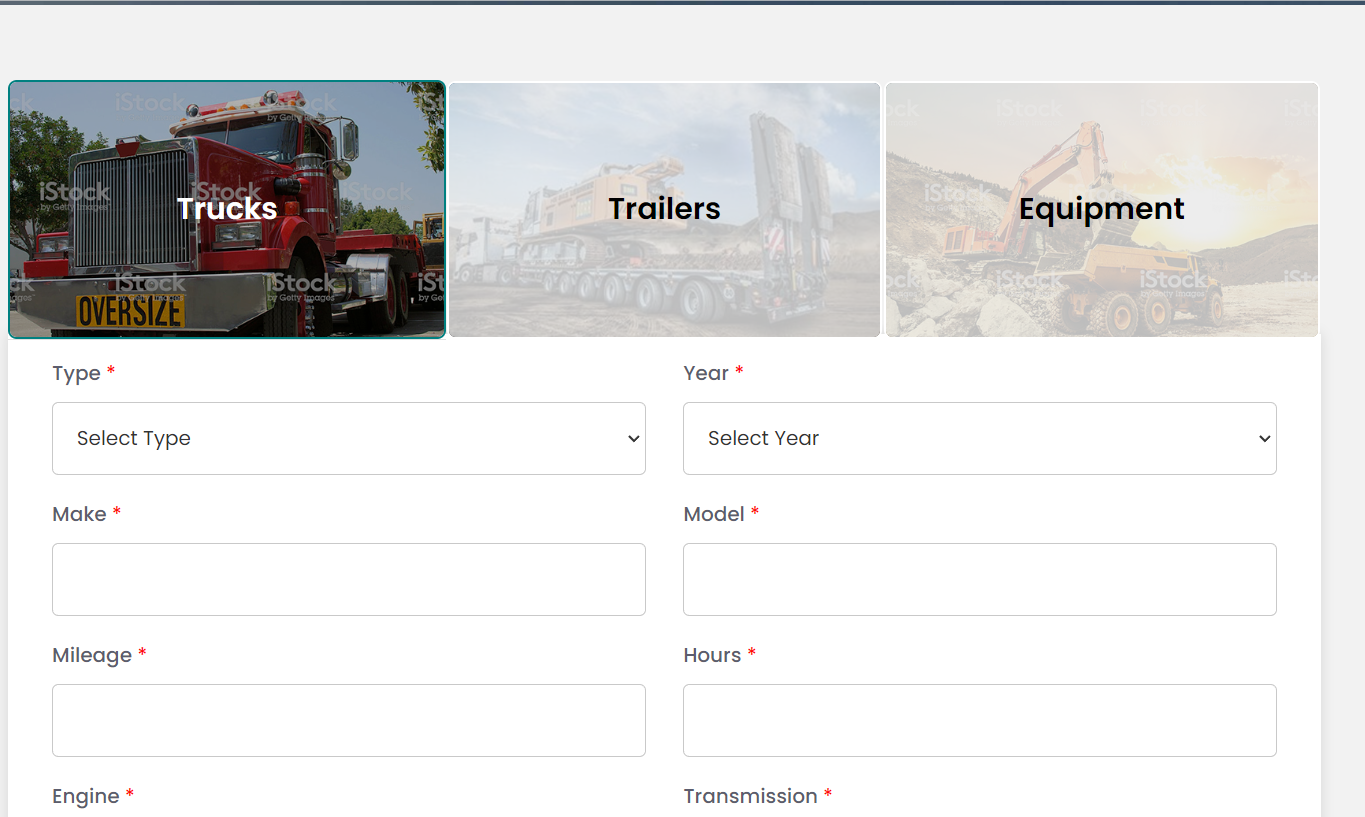The image size is (1365, 817).
Task: Open the Select Type dropdown
Action: pyautogui.click(x=348, y=438)
